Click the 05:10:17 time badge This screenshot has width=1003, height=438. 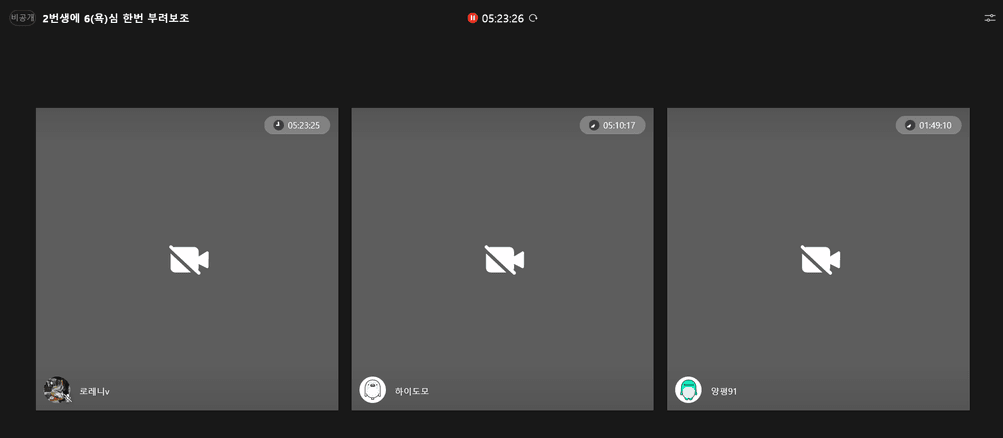pos(612,125)
